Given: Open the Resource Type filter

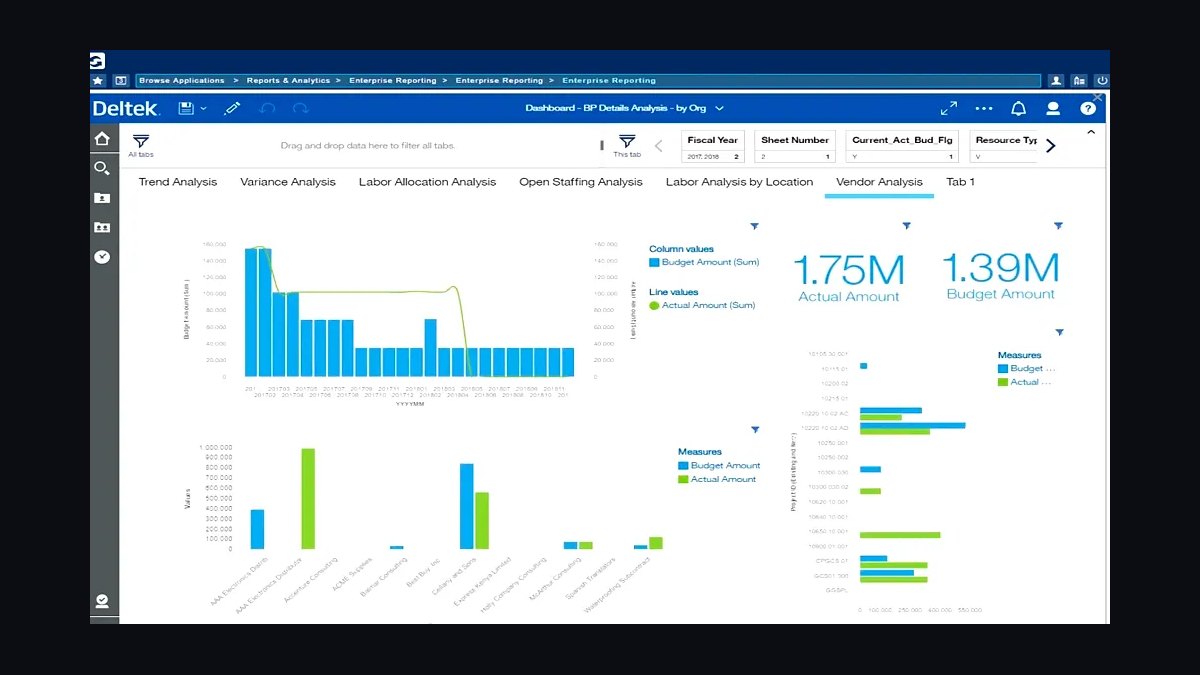Looking at the screenshot, I should tap(1004, 146).
